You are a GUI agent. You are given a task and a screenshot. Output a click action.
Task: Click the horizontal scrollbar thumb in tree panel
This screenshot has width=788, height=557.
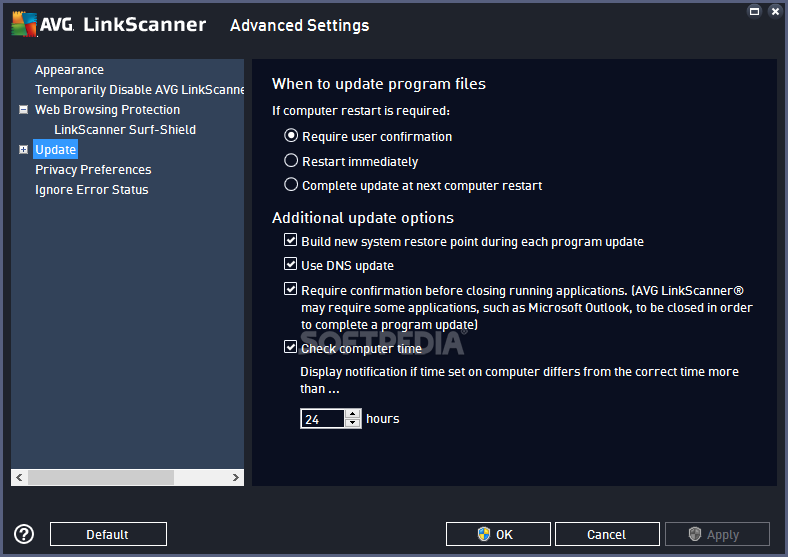point(101,478)
